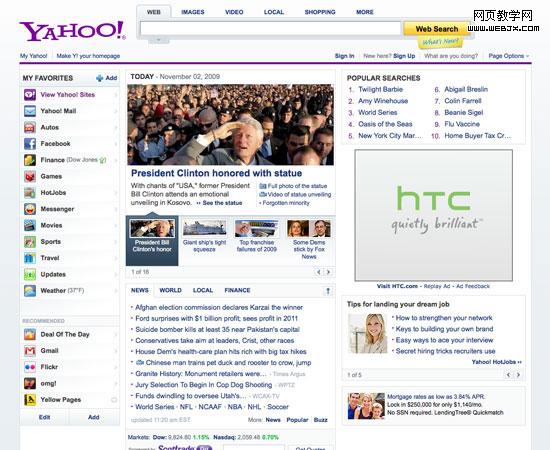
Task: Click the HotJobs icon
Action: pyautogui.click(x=30, y=193)
